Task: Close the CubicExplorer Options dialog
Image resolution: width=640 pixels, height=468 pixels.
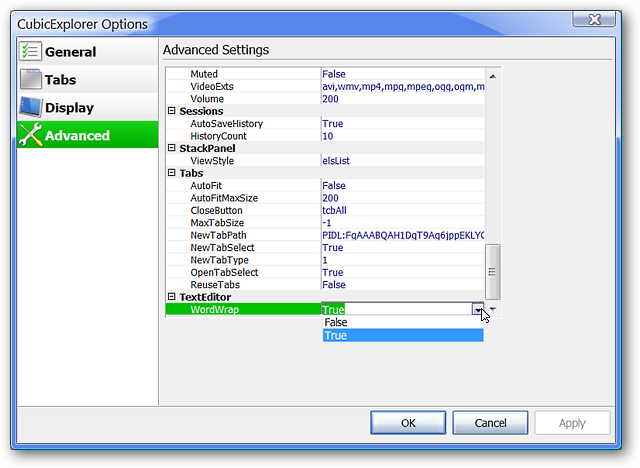Action: tap(594, 19)
